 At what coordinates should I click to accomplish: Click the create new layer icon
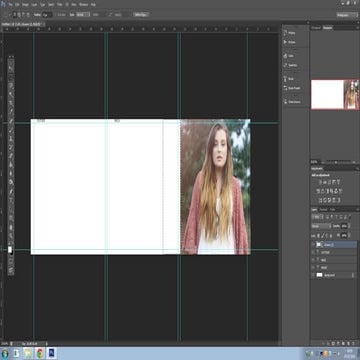click(x=348, y=343)
